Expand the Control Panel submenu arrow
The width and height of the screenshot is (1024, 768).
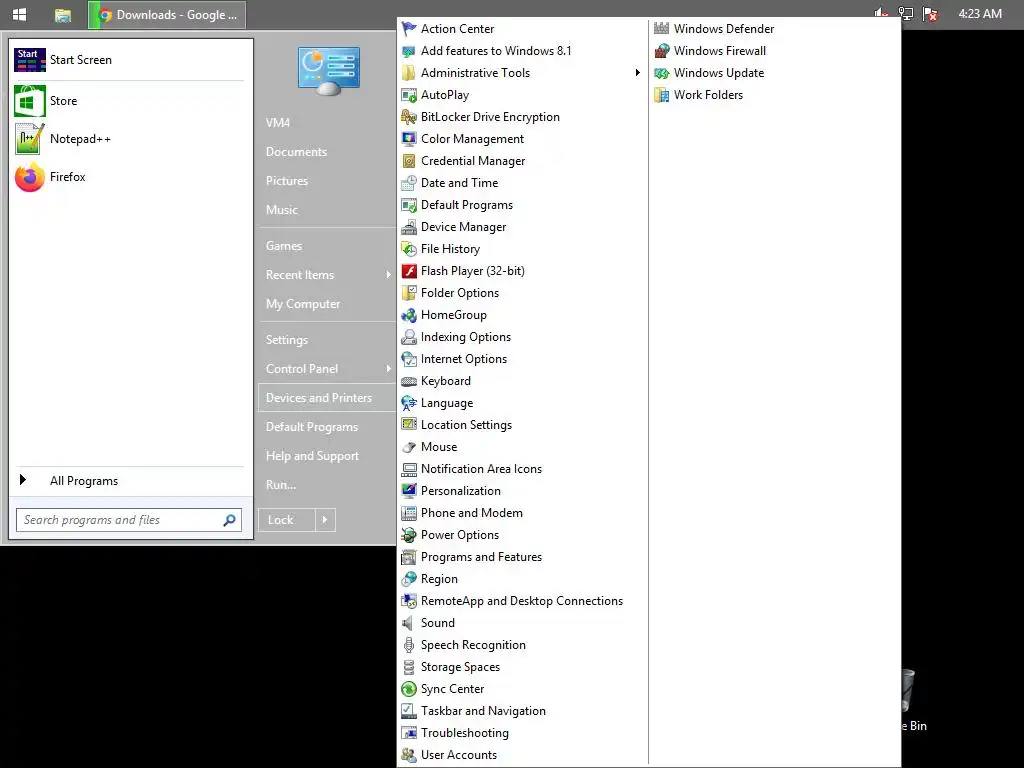tap(388, 369)
